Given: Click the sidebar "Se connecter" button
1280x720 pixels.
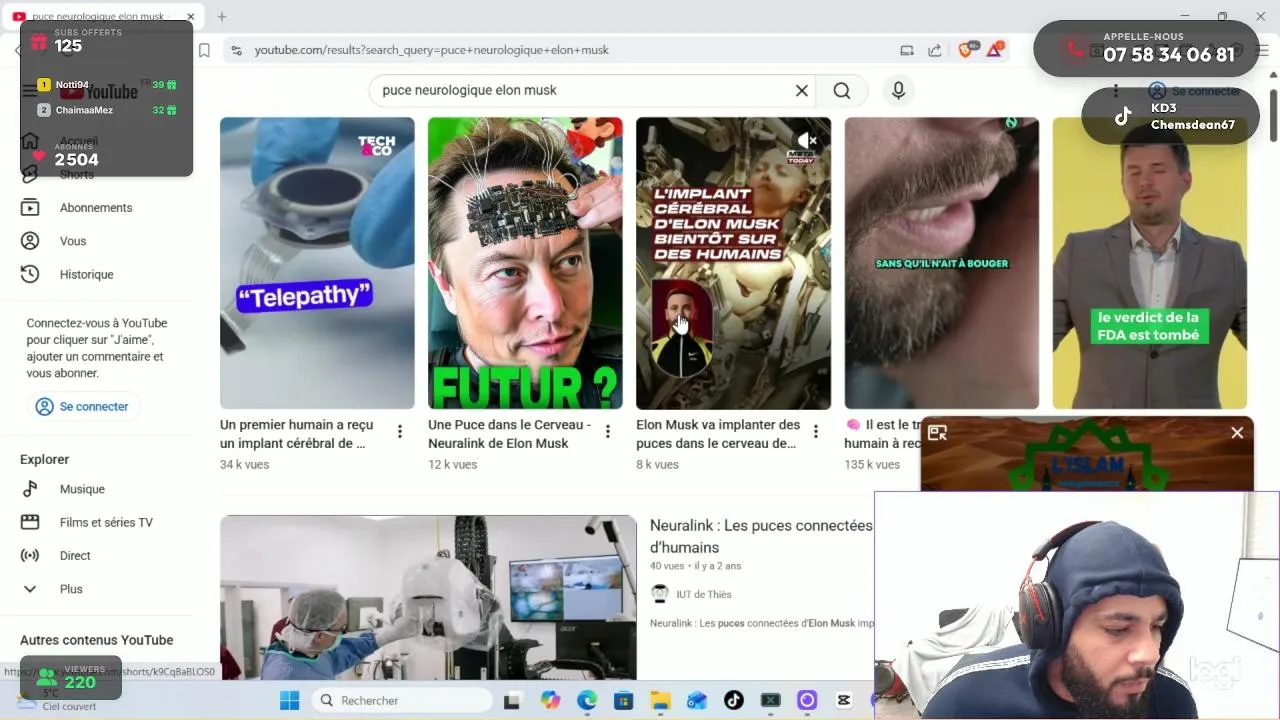Looking at the screenshot, I should (x=83, y=407).
